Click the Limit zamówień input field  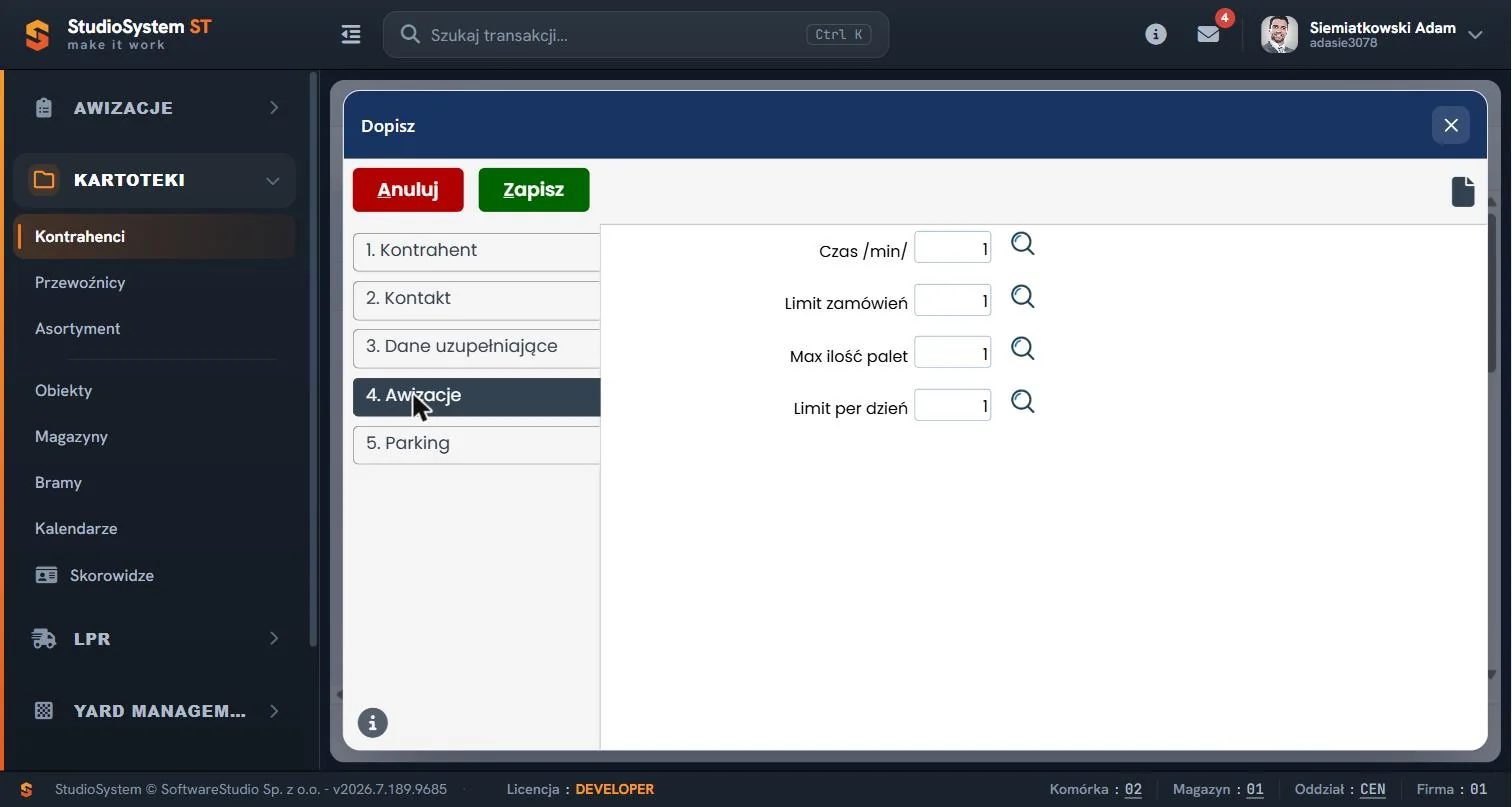click(x=953, y=300)
